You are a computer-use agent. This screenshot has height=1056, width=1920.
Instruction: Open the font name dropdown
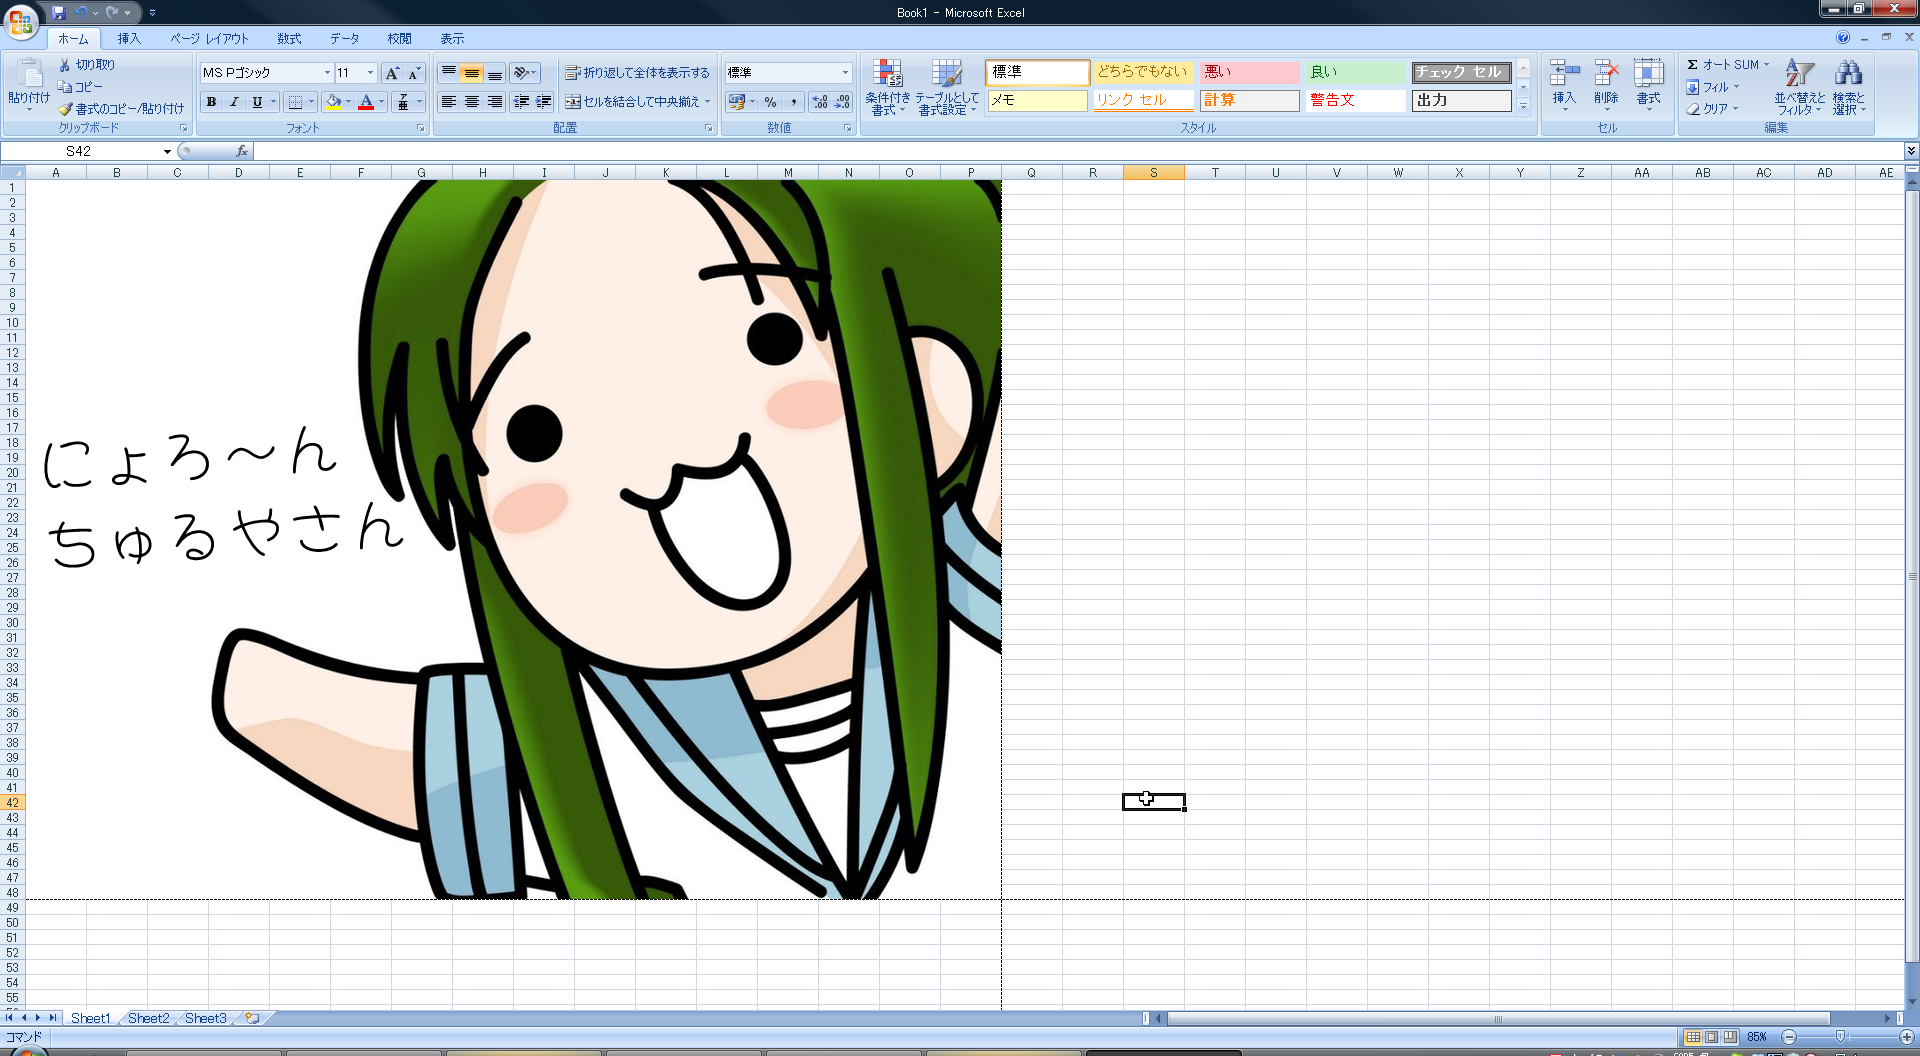(x=327, y=73)
